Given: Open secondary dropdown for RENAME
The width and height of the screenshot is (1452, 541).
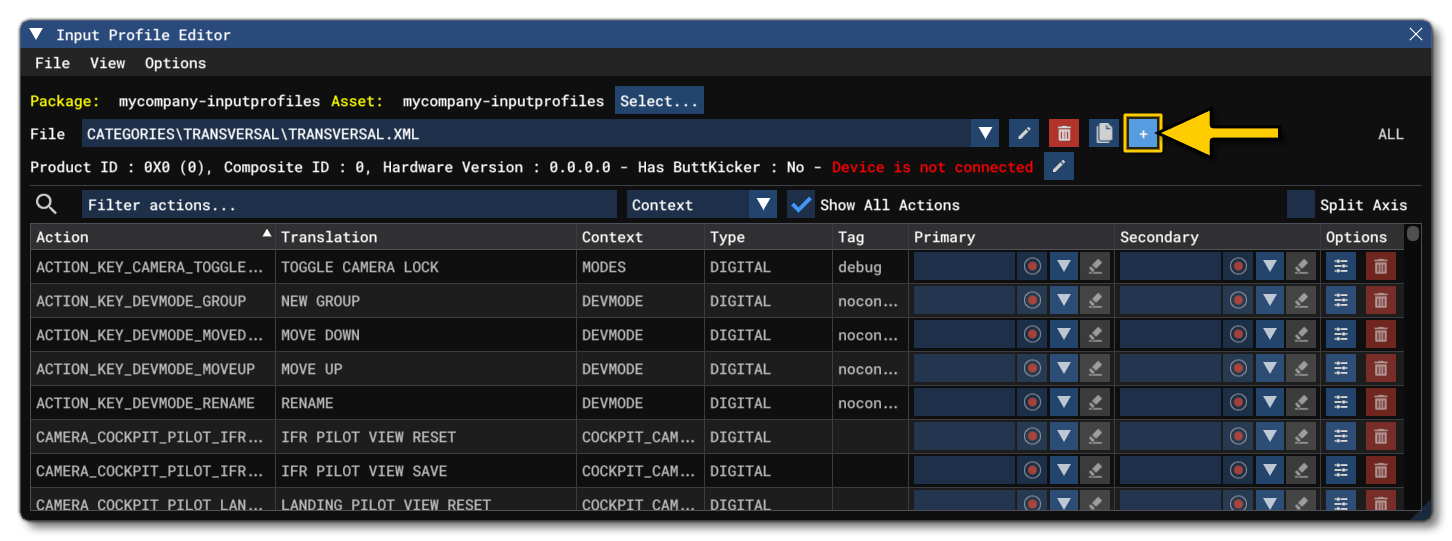Looking at the screenshot, I should 1270,403.
